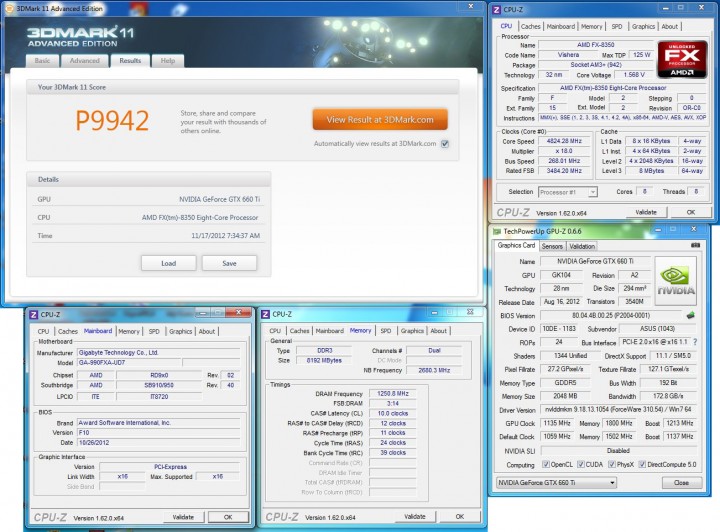Image resolution: width=720 pixels, height=532 pixels.
Task: Click the CPU-Z Mainboard window title icon
Action: coord(34,314)
